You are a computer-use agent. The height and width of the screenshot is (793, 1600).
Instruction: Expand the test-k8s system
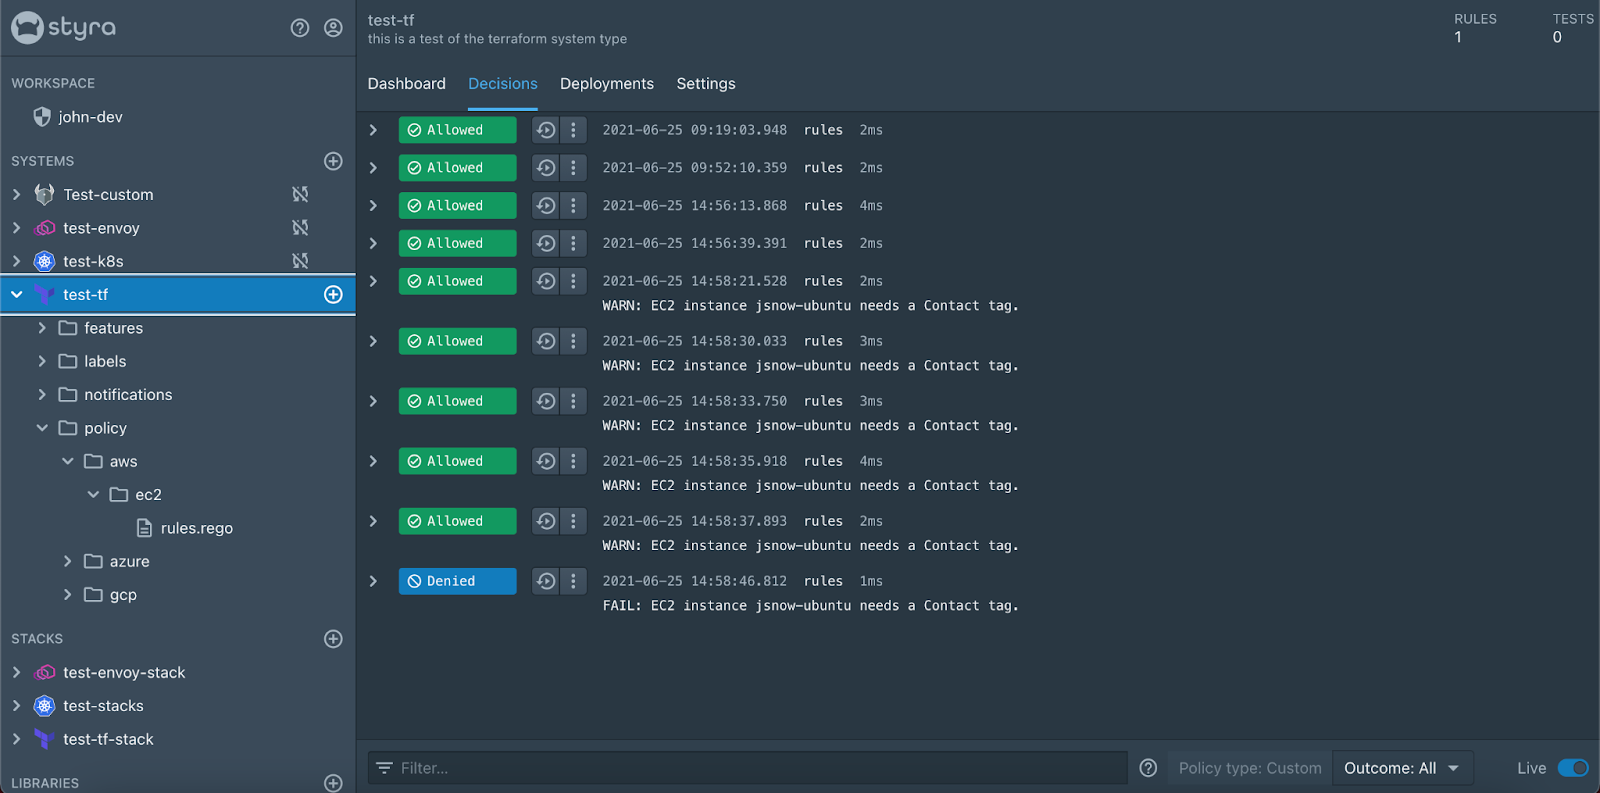click(17, 261)
